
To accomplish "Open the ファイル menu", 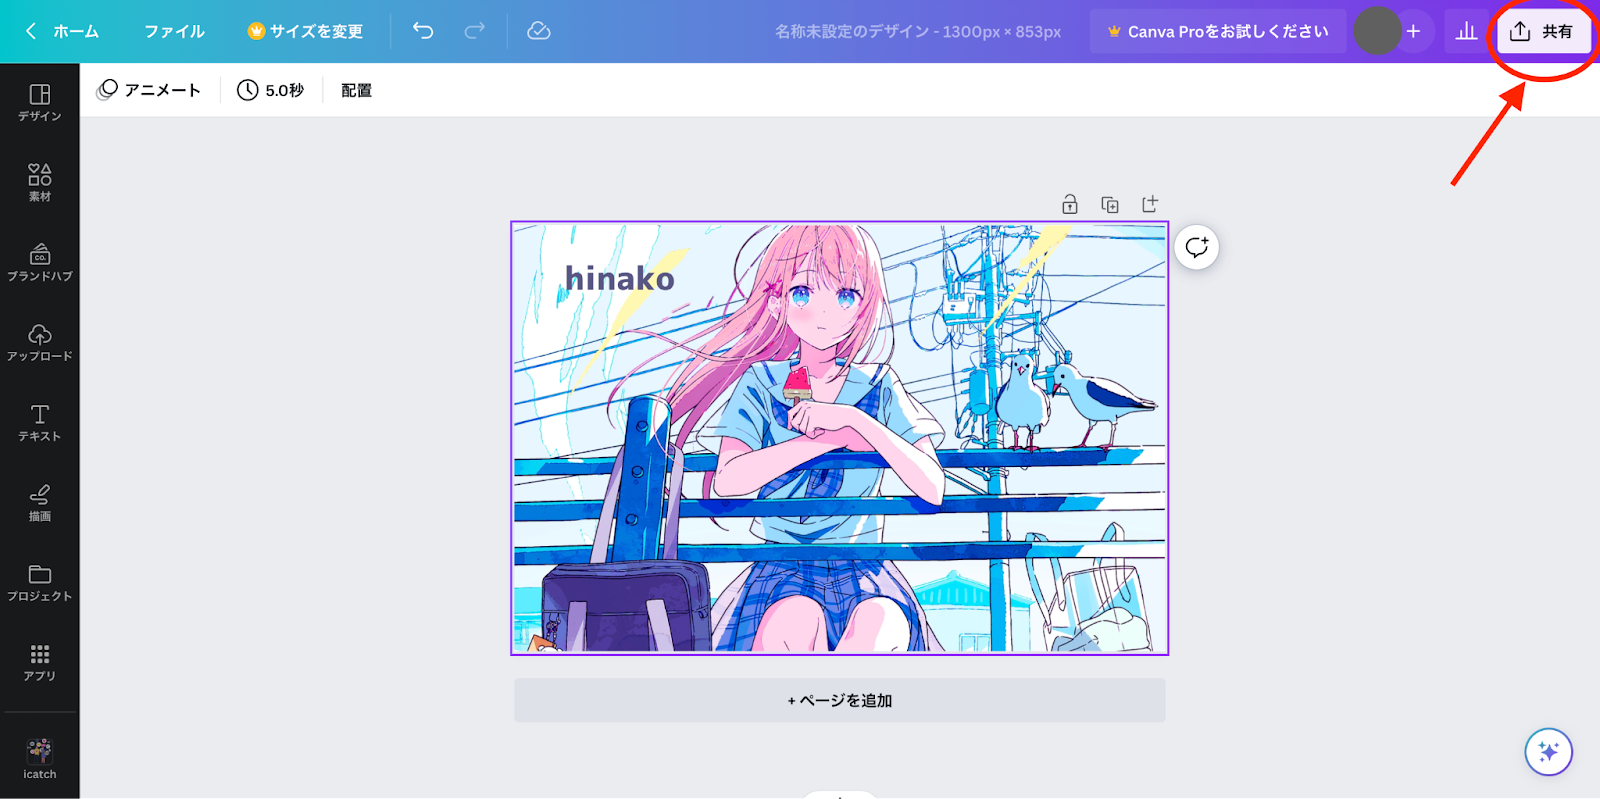I will coord(174,31).
